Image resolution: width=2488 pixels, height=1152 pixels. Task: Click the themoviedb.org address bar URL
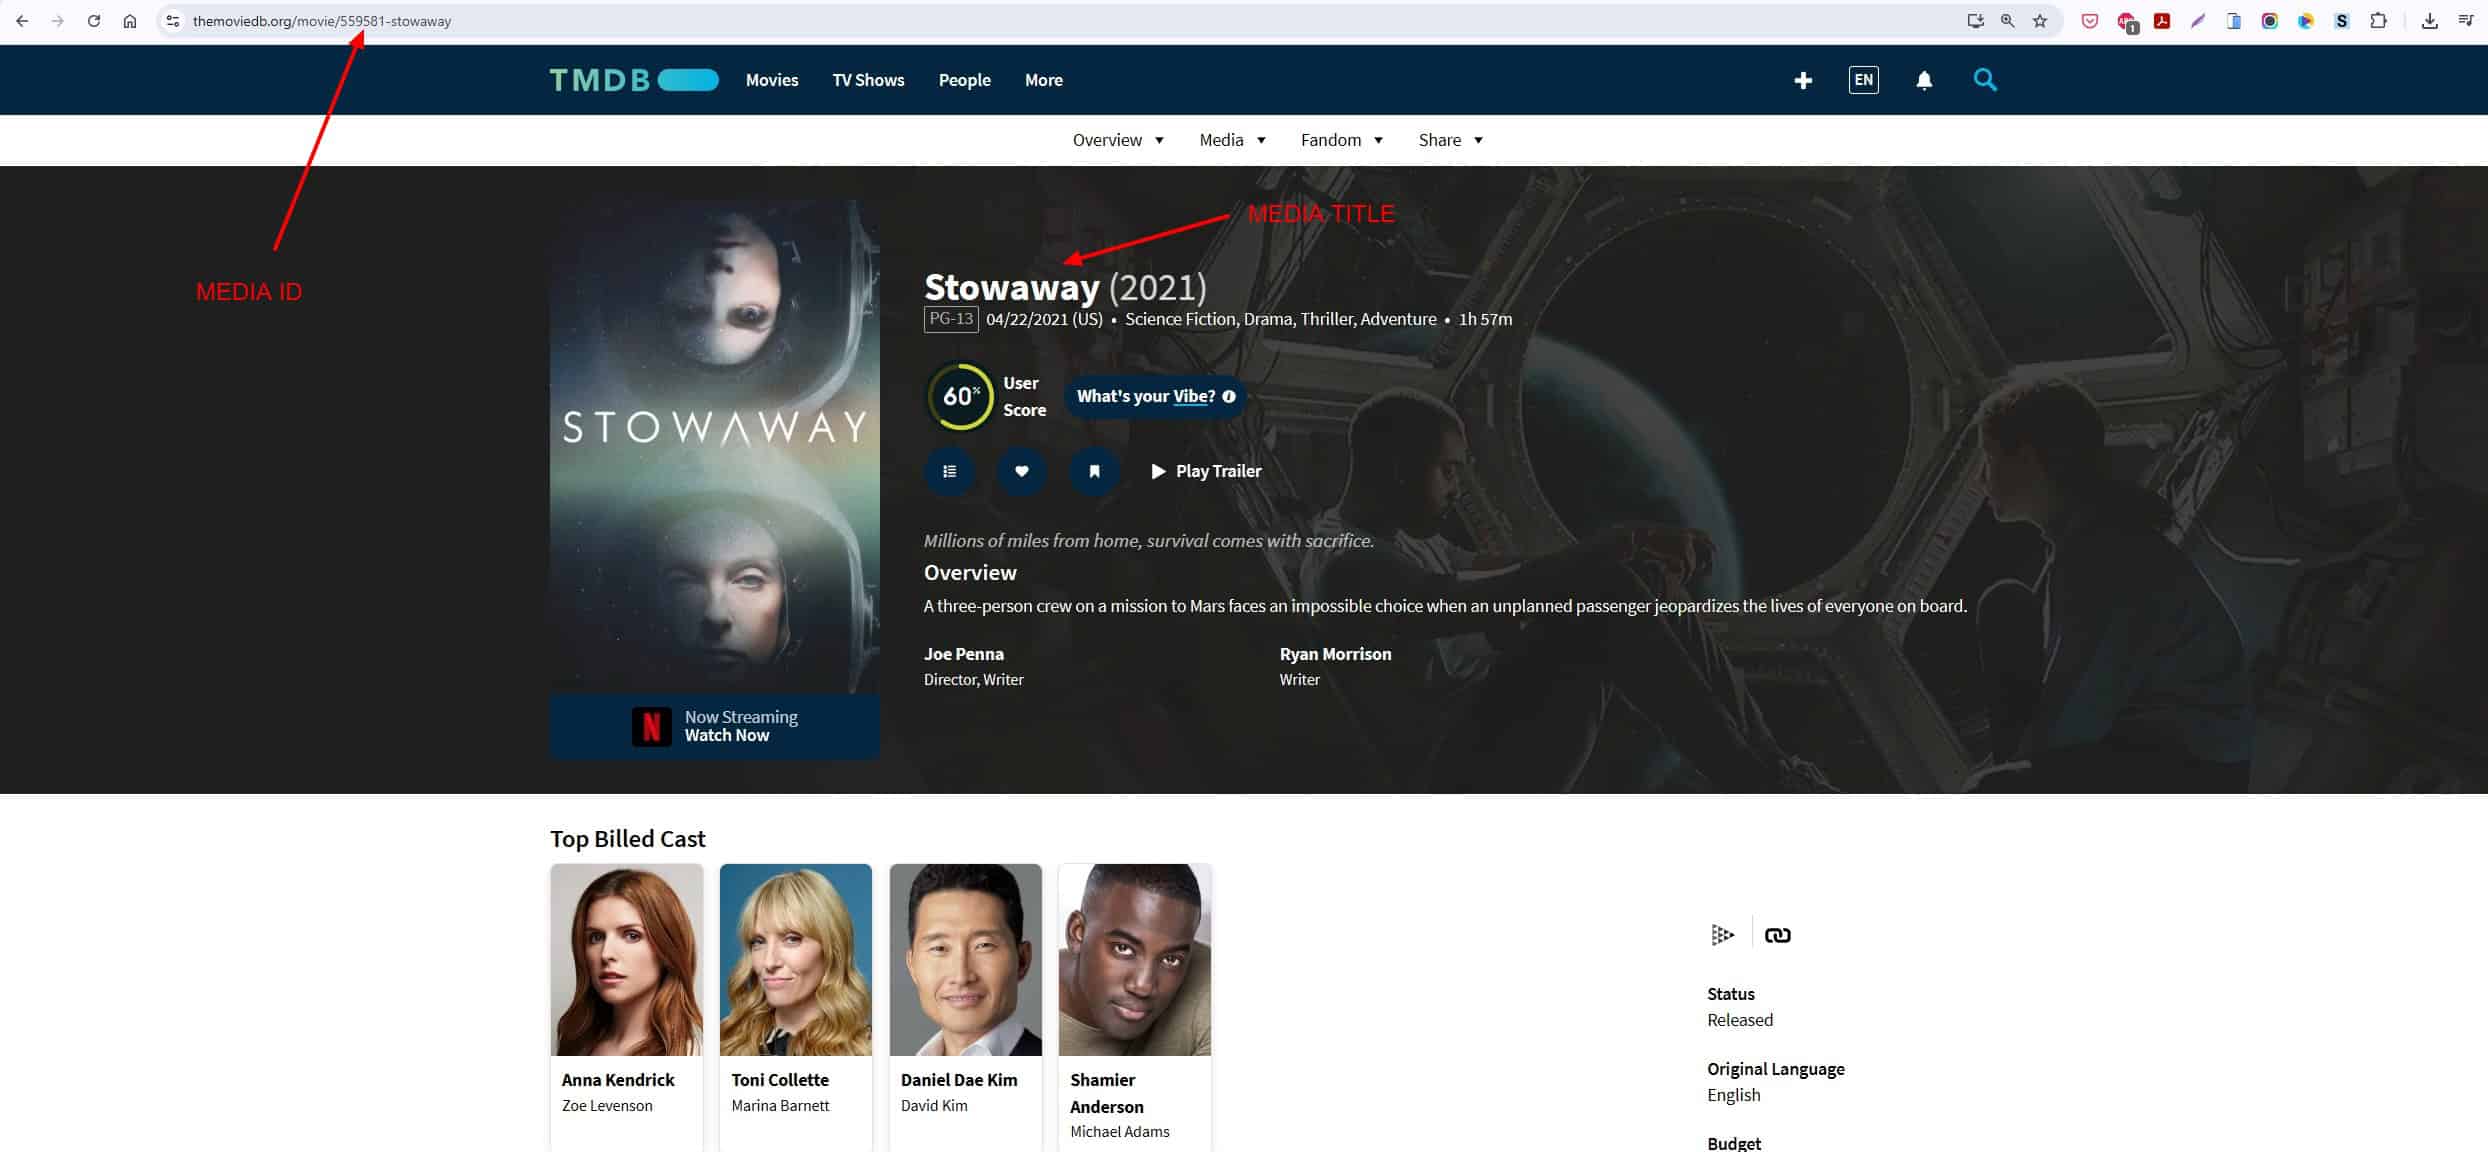(322, 21)
